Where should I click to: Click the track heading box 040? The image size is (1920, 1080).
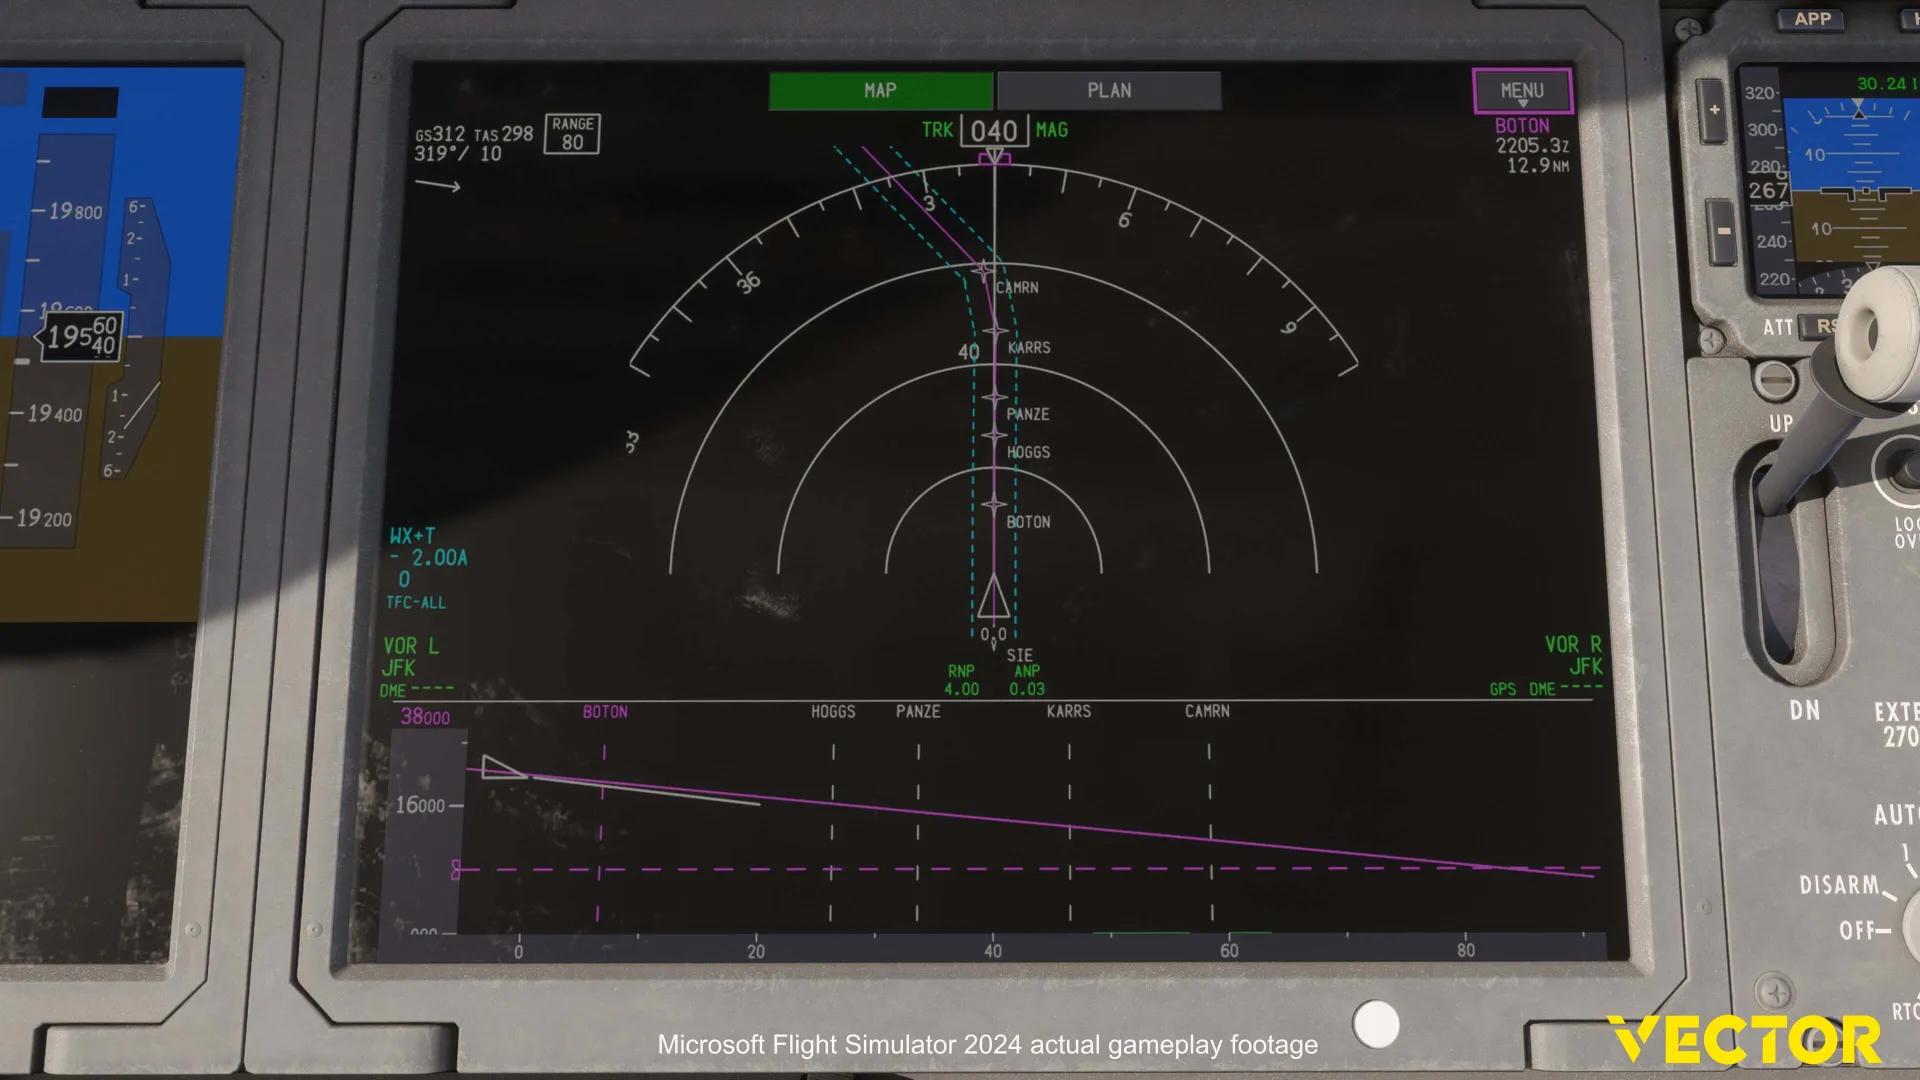(x=994, y=131)
